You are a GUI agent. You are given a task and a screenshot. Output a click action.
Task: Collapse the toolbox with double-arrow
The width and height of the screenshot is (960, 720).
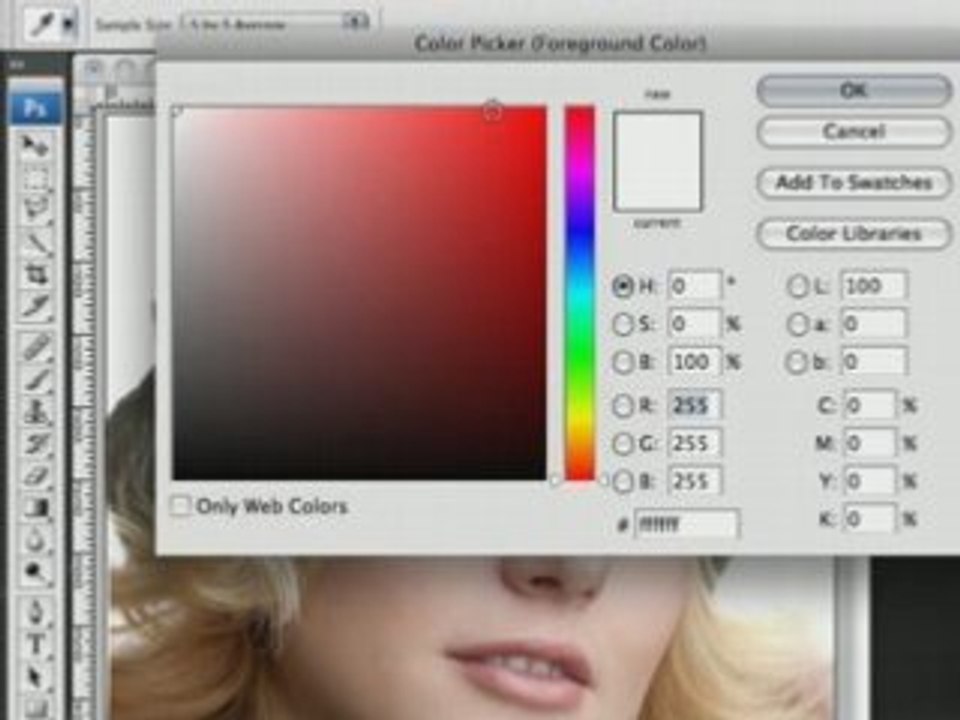16,64
